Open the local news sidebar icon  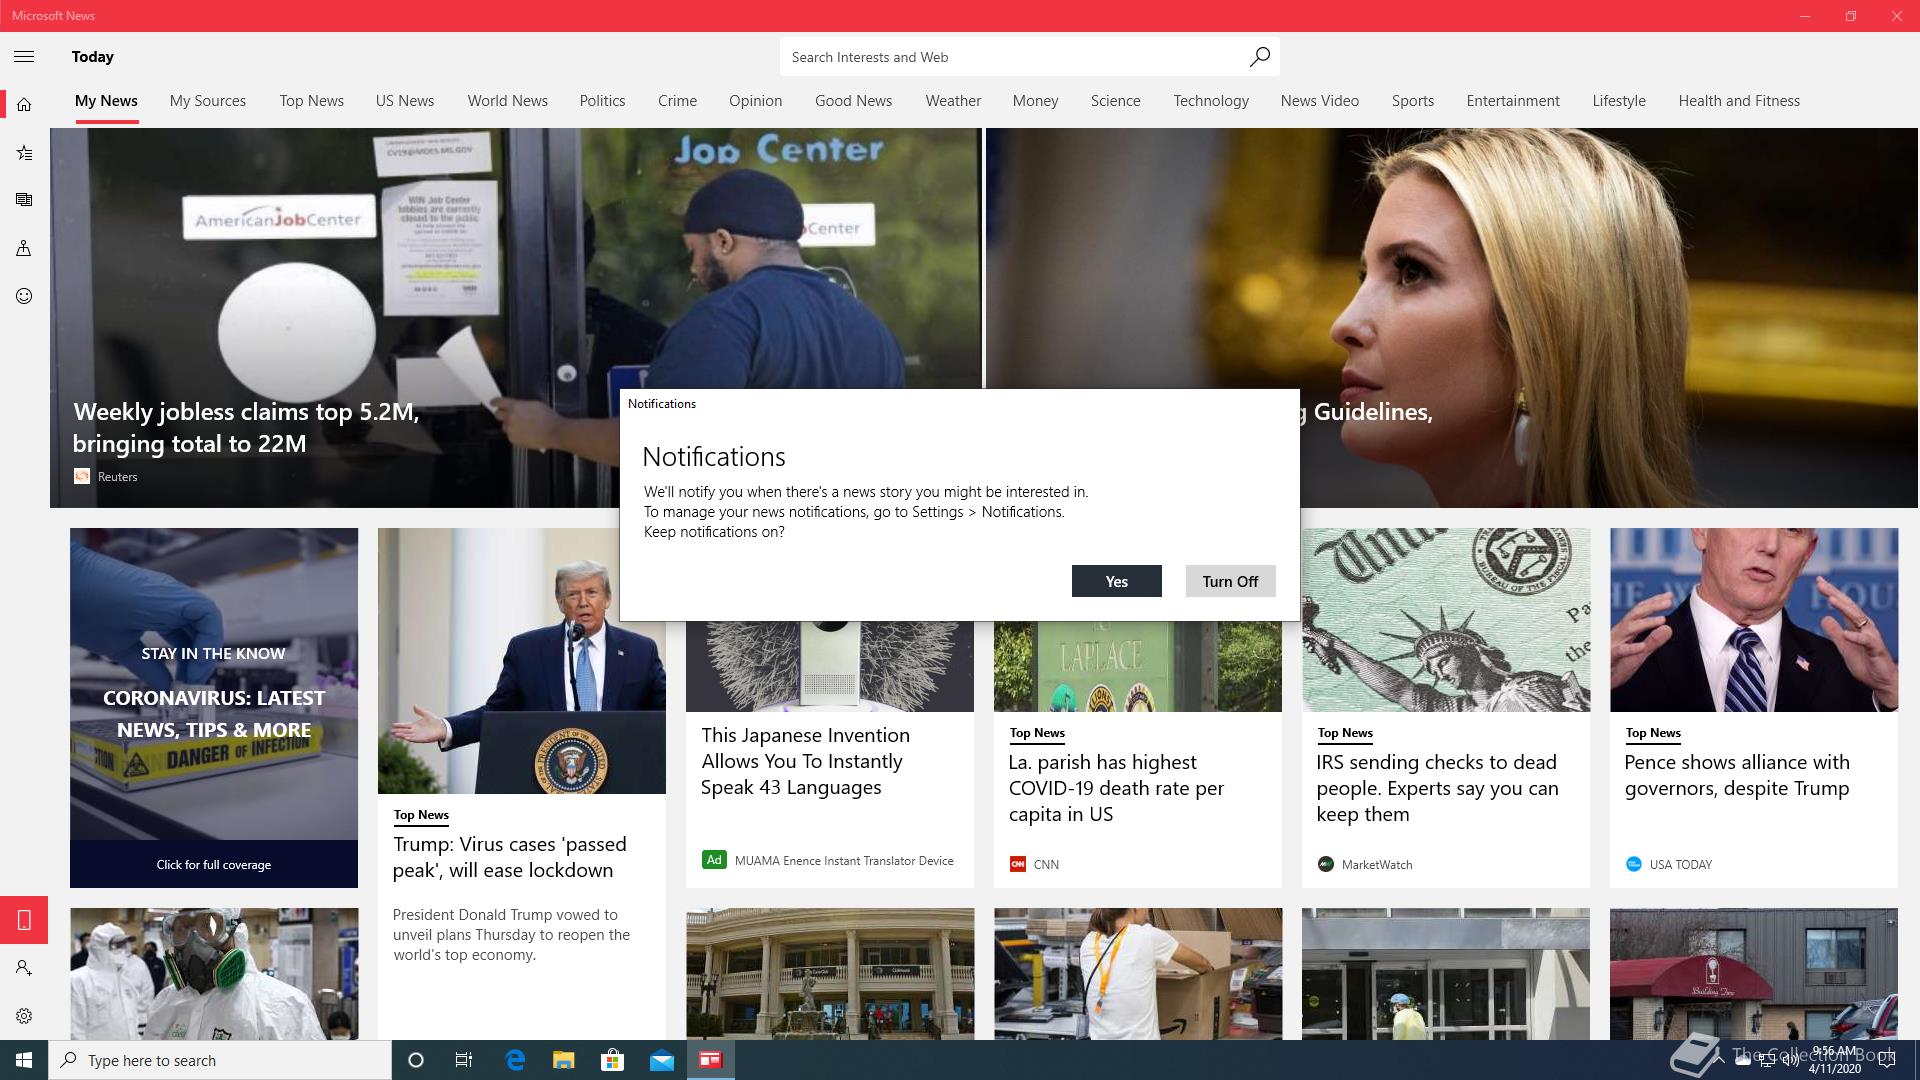coord(24,248)
